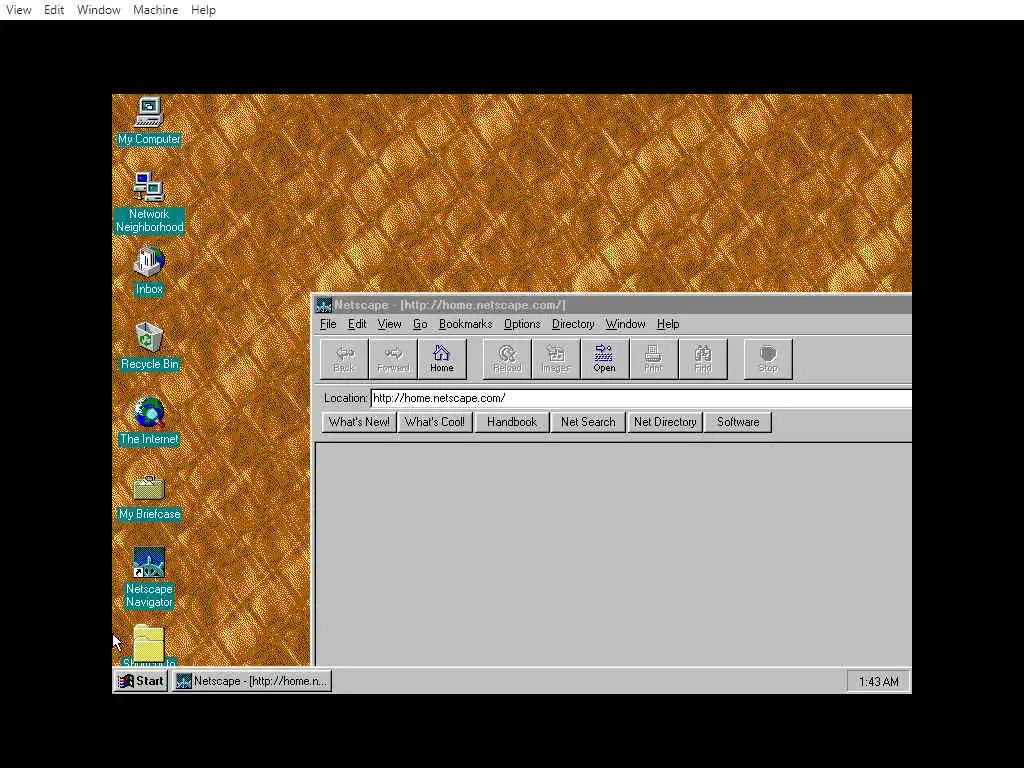Open the Options menu

(522, 324)
